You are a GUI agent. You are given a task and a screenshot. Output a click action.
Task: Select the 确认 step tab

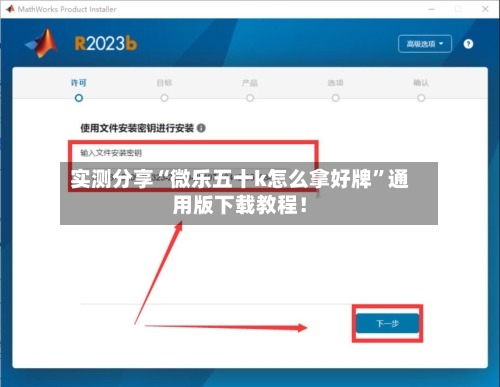pos(421,83)
